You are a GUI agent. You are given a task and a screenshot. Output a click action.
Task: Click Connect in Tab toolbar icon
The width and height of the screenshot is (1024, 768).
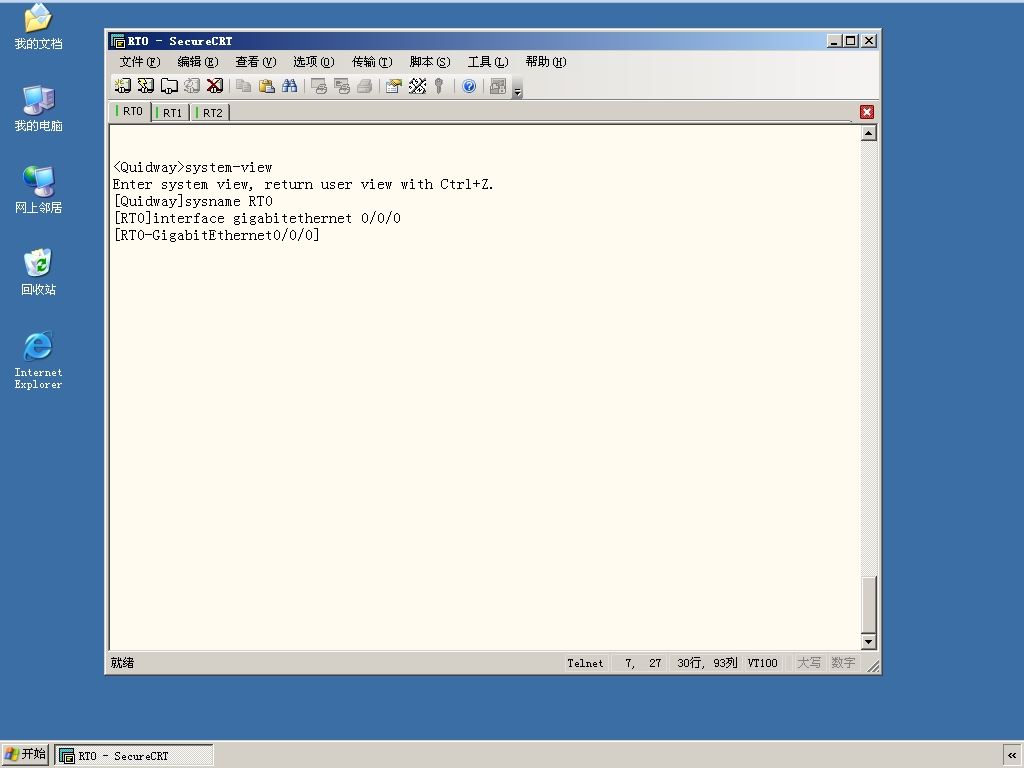pyautogui.click(x=169, y=86)
